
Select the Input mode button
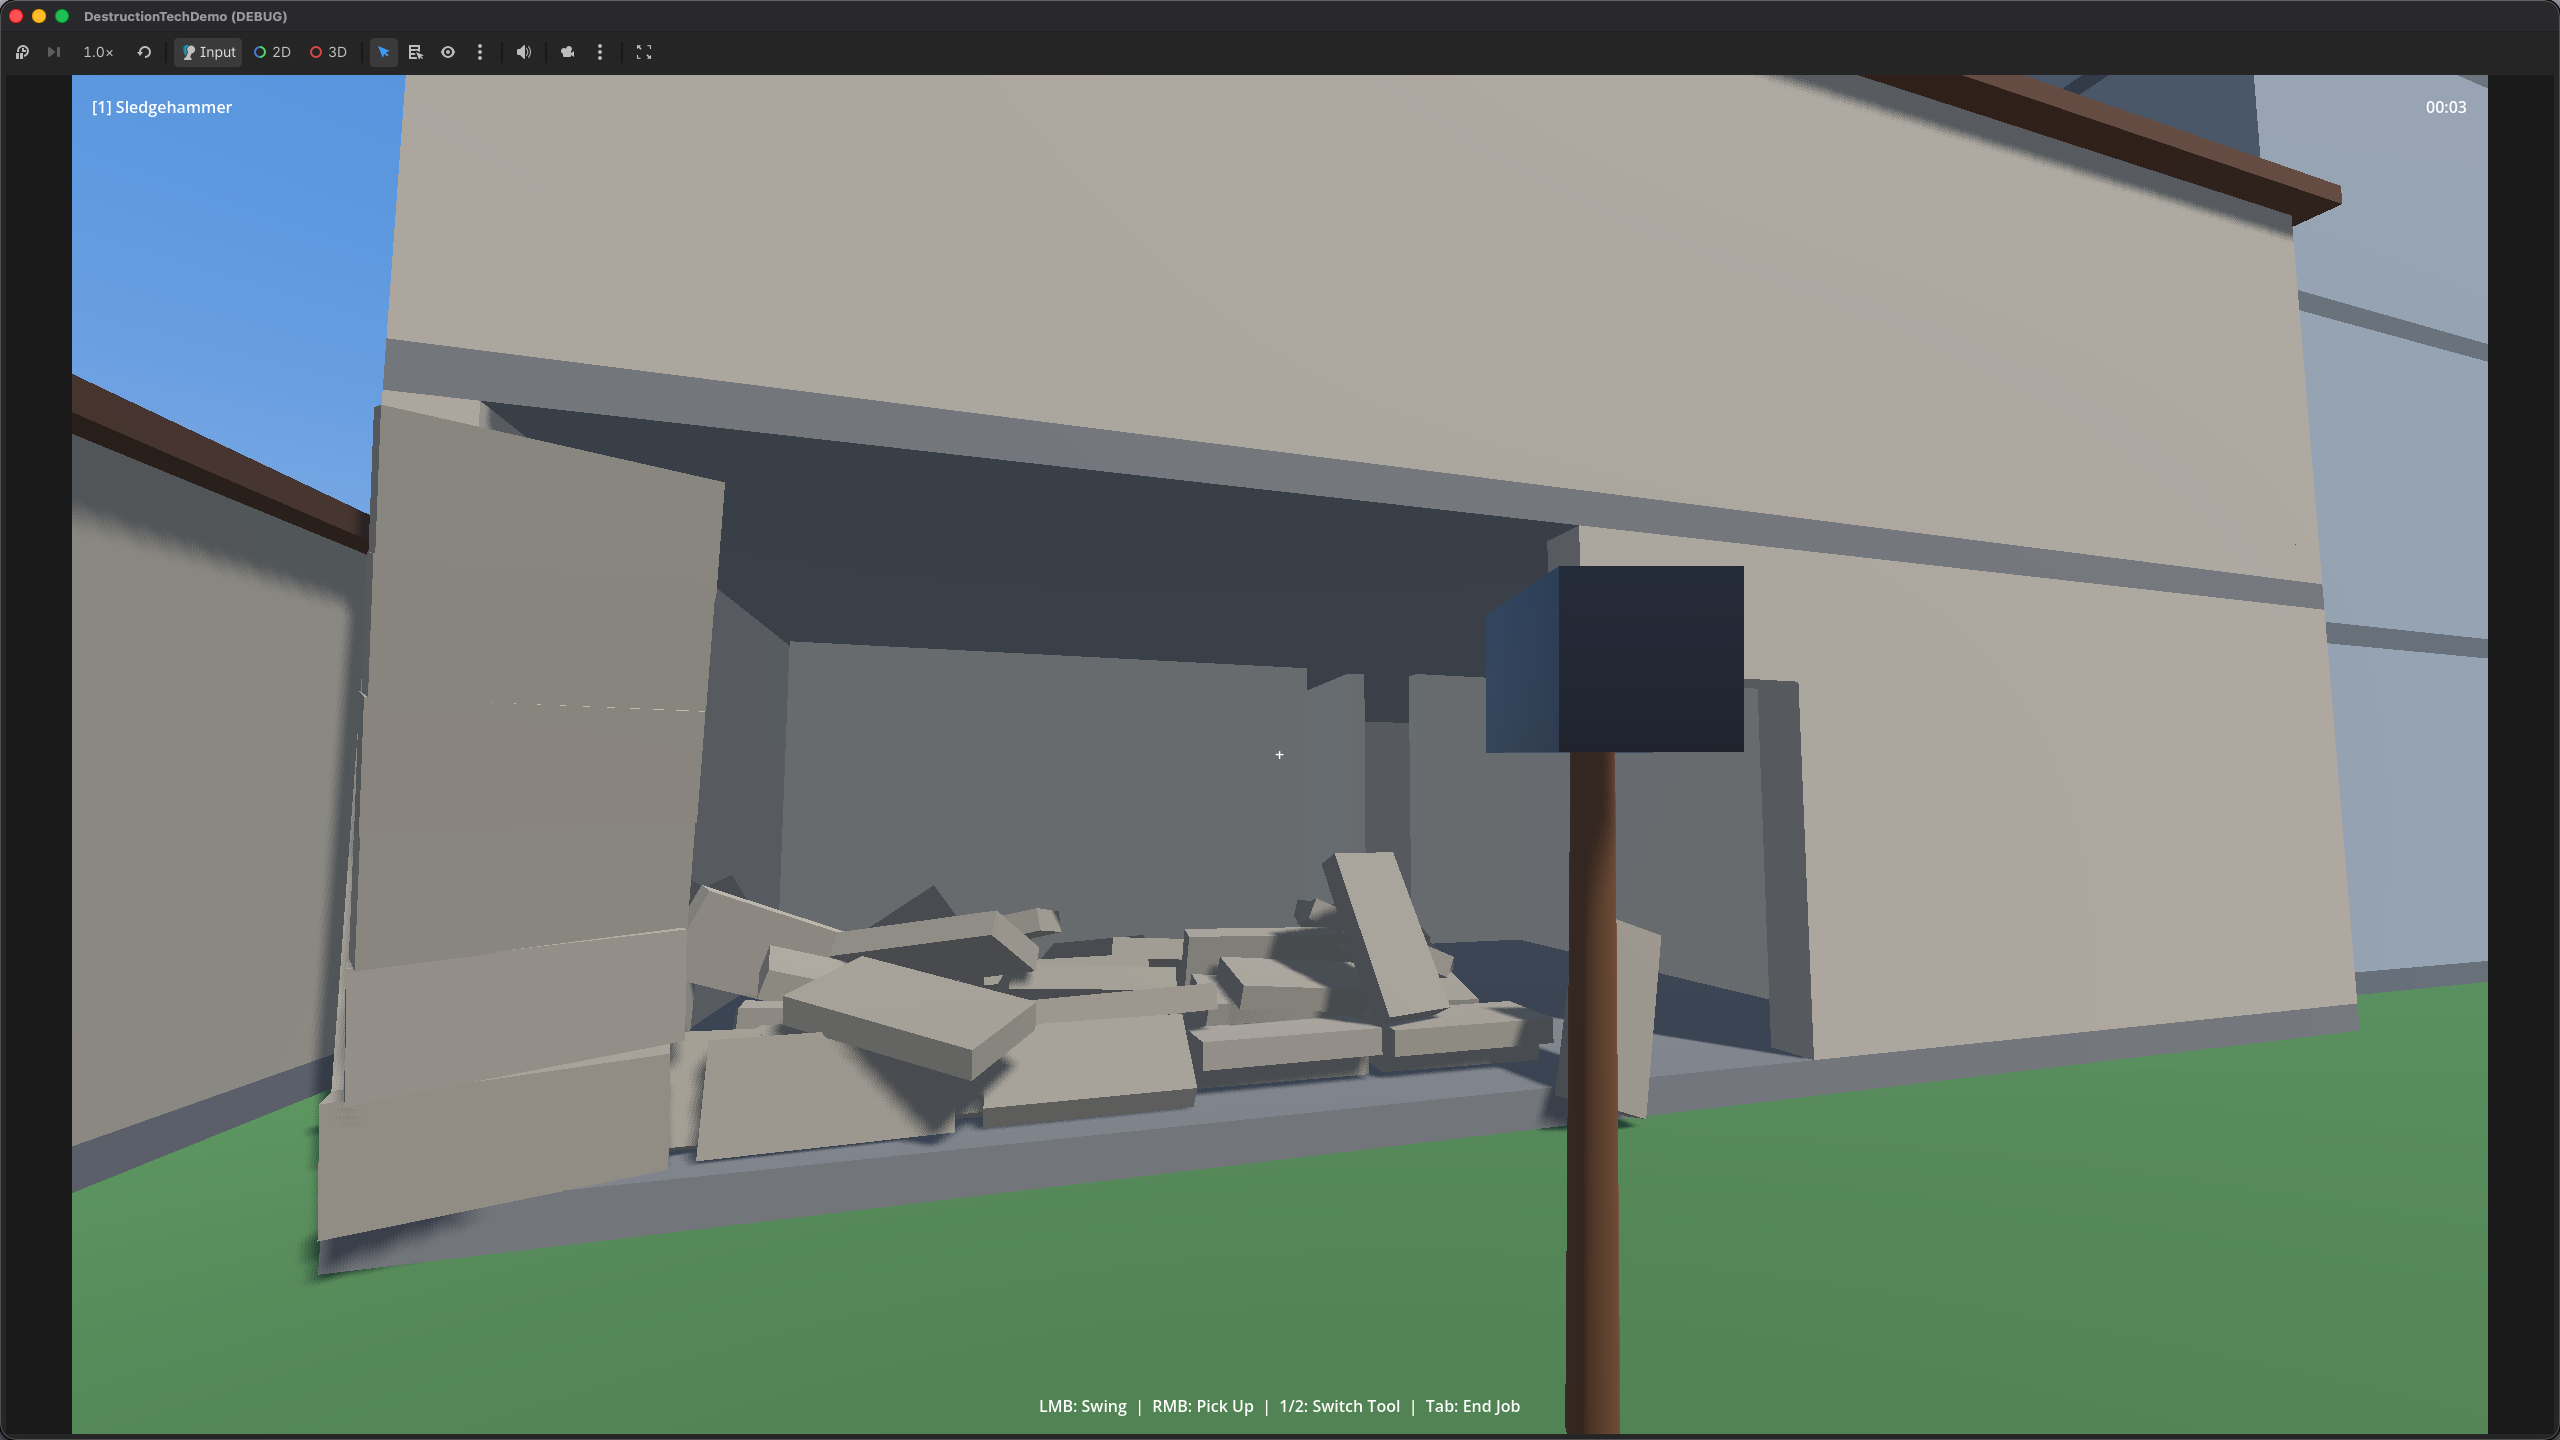coord(209,52)
